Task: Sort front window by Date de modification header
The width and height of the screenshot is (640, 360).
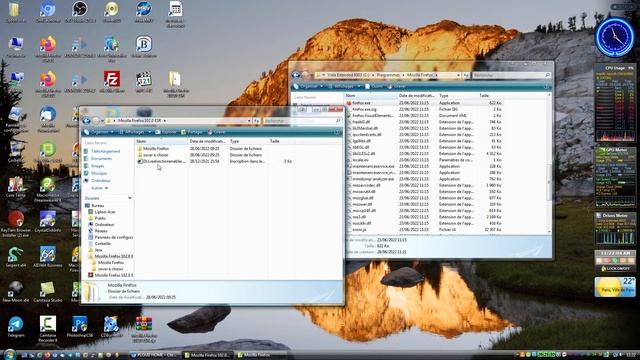Action: (207, 141)
